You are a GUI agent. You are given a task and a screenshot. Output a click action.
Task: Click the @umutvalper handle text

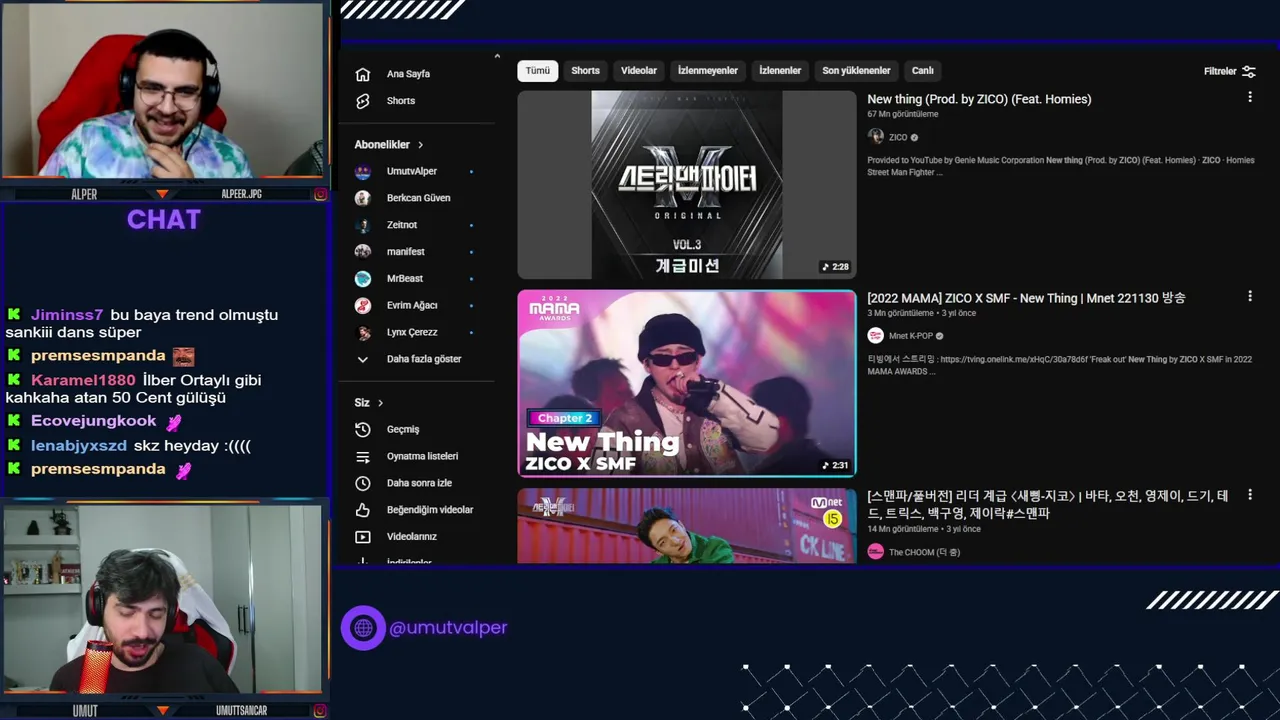coord(448,628)
